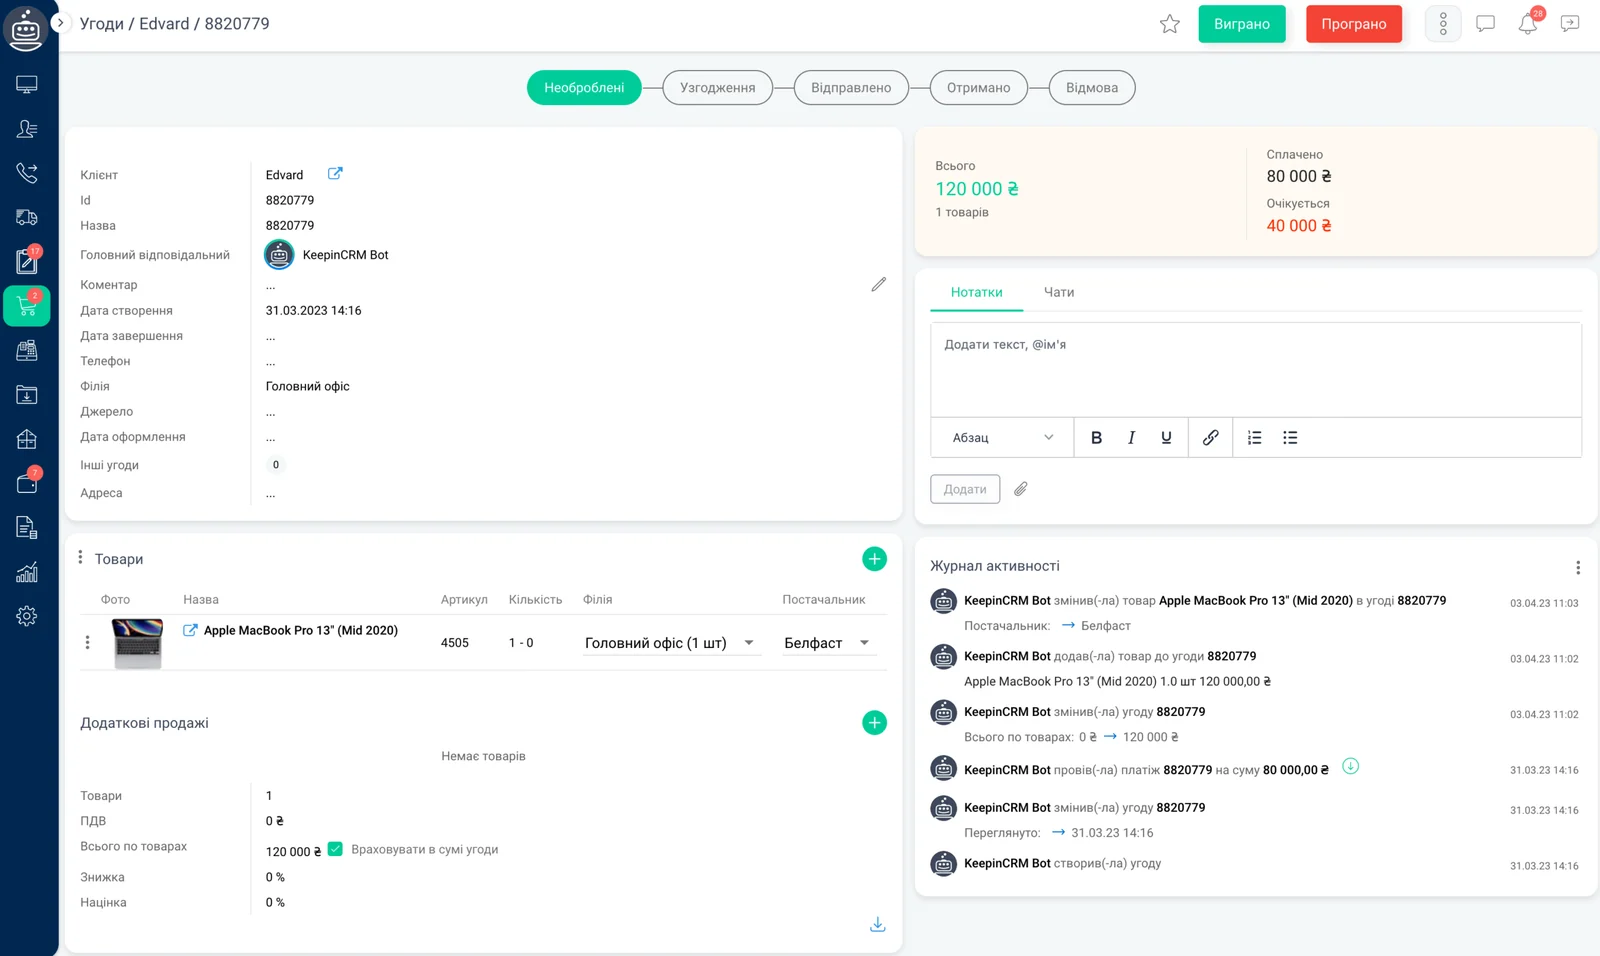Add a product with Товари plus button
The image size is (1600, 956).
(874, 559)
